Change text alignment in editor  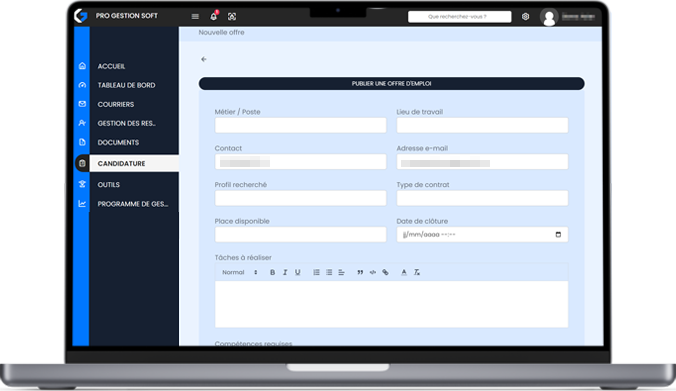[341, 272]
